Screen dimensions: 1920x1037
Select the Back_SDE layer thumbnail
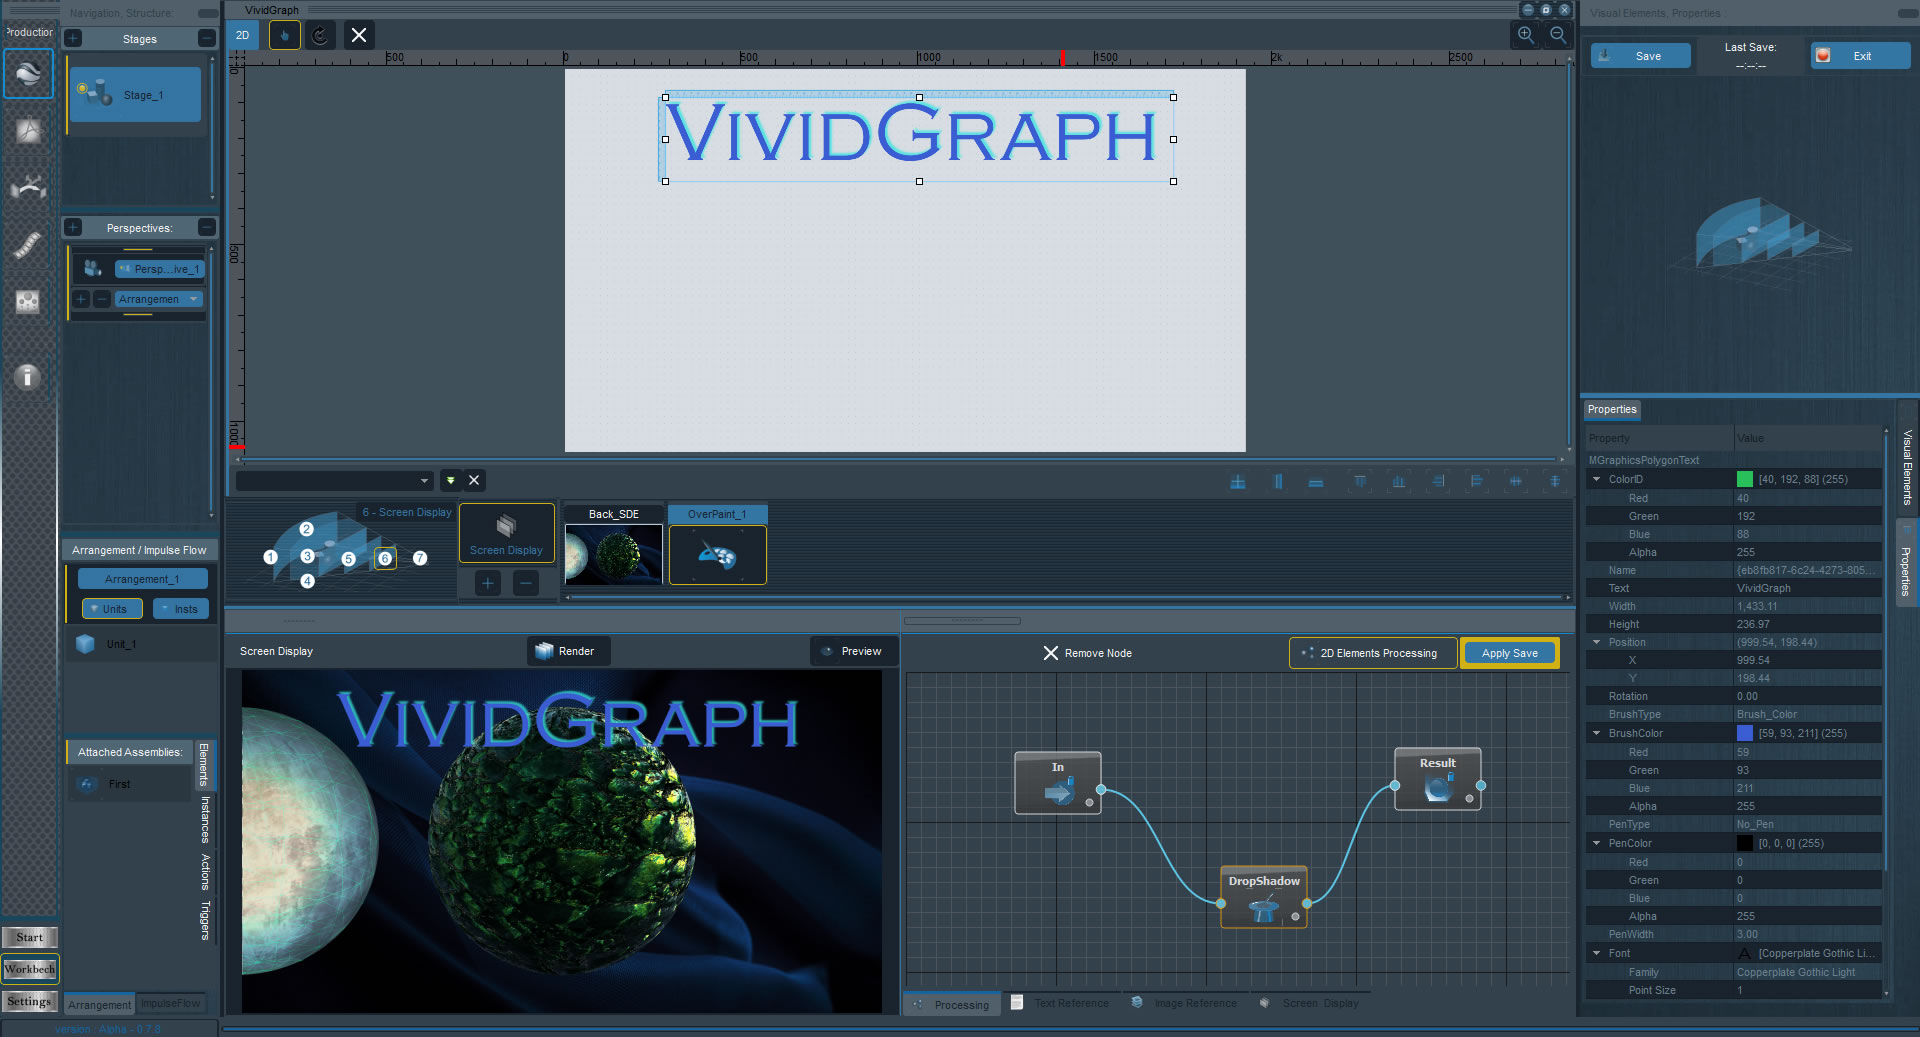[613, 553]
